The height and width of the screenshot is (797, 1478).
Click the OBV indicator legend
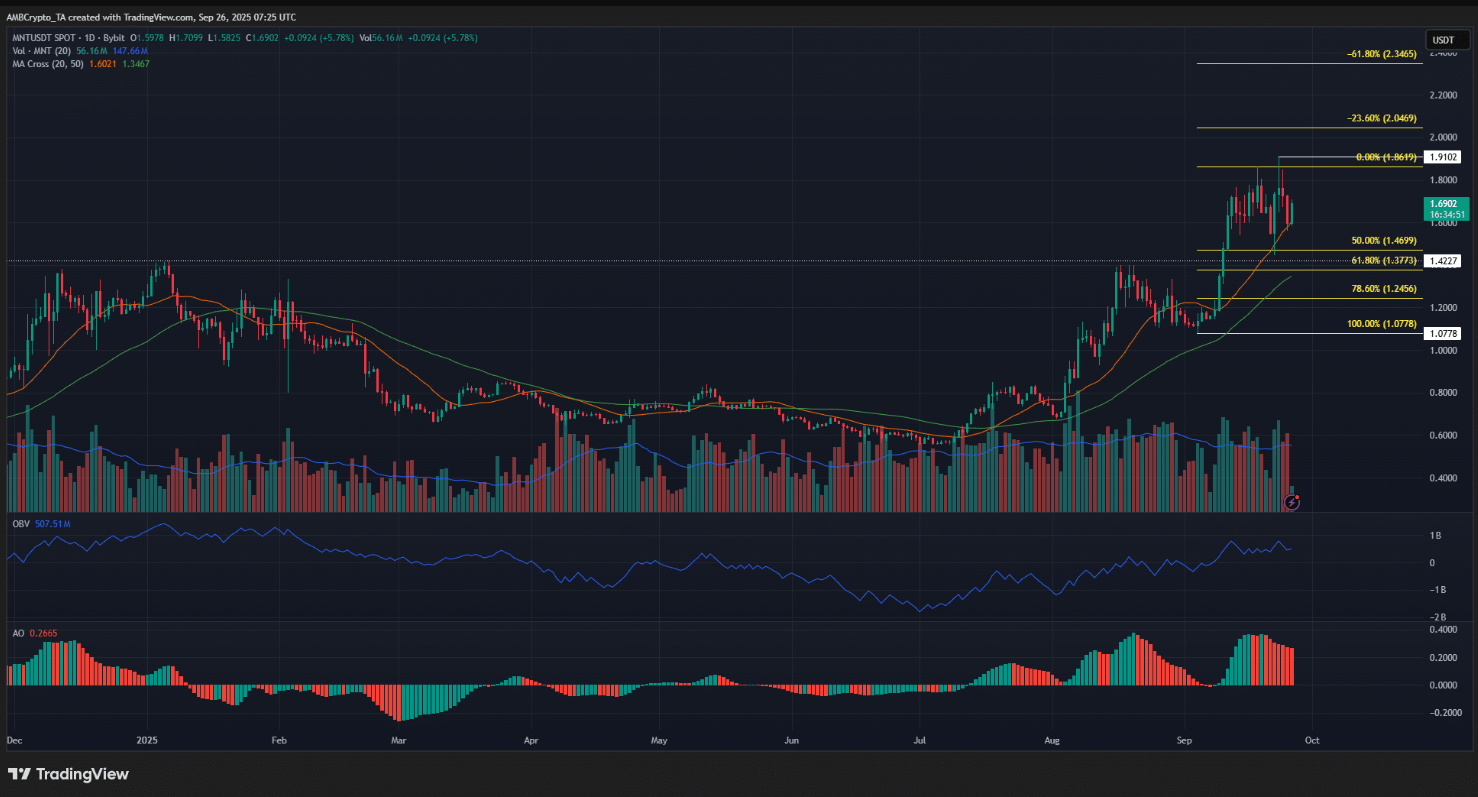tap(18, 522)
